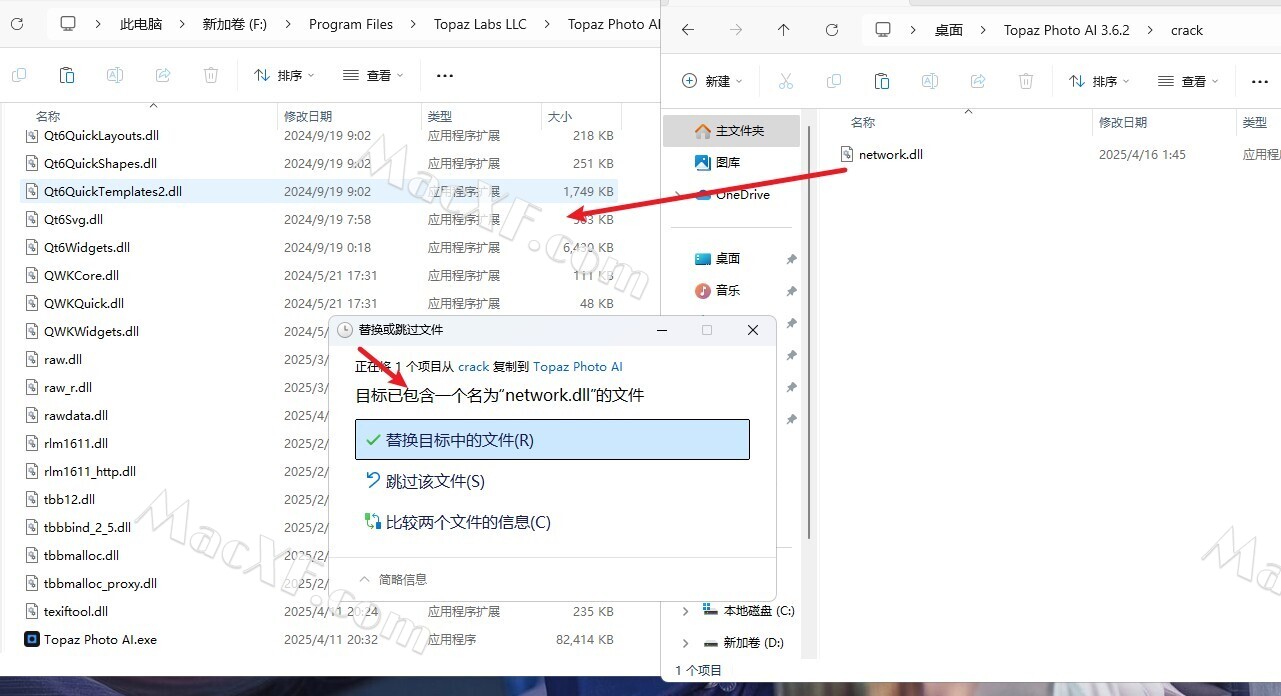Click the computer icon in crack address bar
Screen dimensions: 1281x696
(x=883, y=30)
